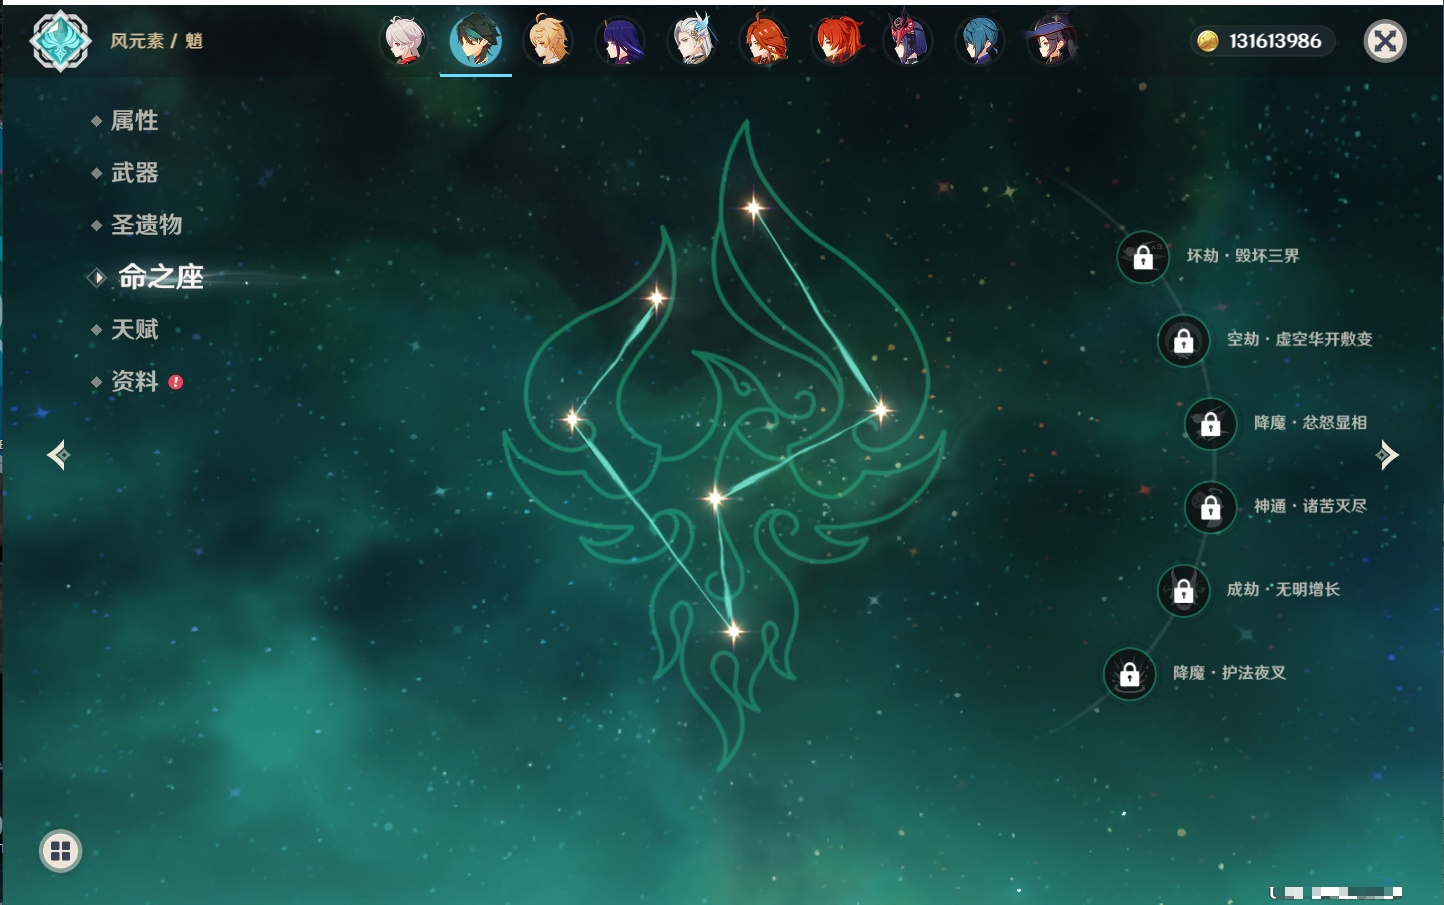Image resolution: width=1444 pixels, height=905 pixels.
Task: Select the blond Traveler character portrait
Action: pos(548,41)
